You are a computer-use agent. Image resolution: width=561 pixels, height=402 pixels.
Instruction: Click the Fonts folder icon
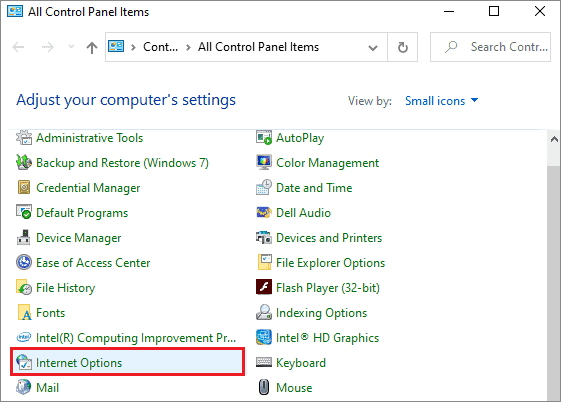tap(24, 313)
